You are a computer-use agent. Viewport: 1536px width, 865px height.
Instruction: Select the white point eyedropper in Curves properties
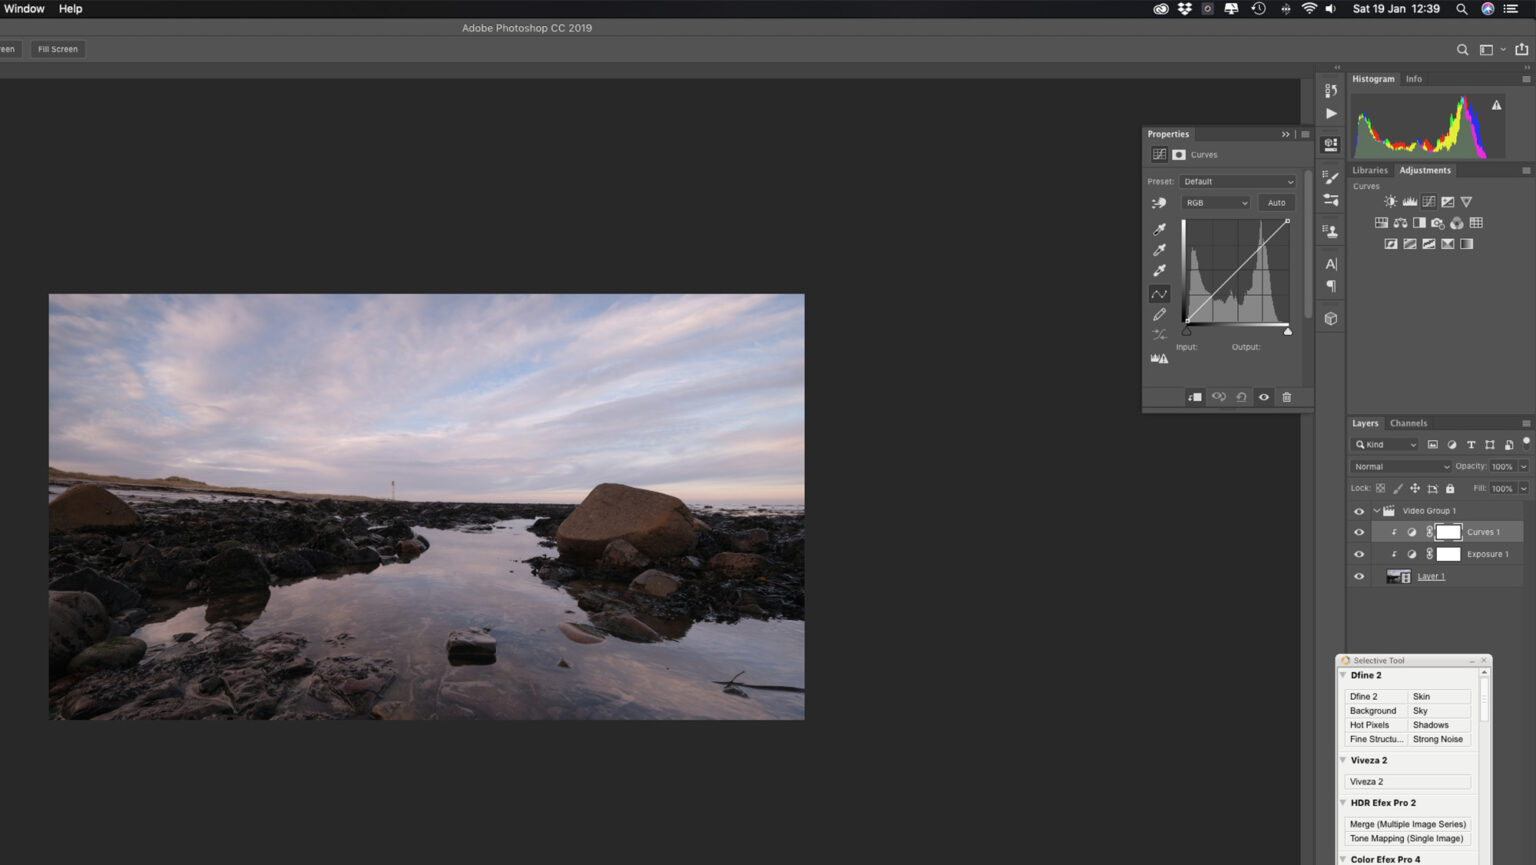(1160, 270)
